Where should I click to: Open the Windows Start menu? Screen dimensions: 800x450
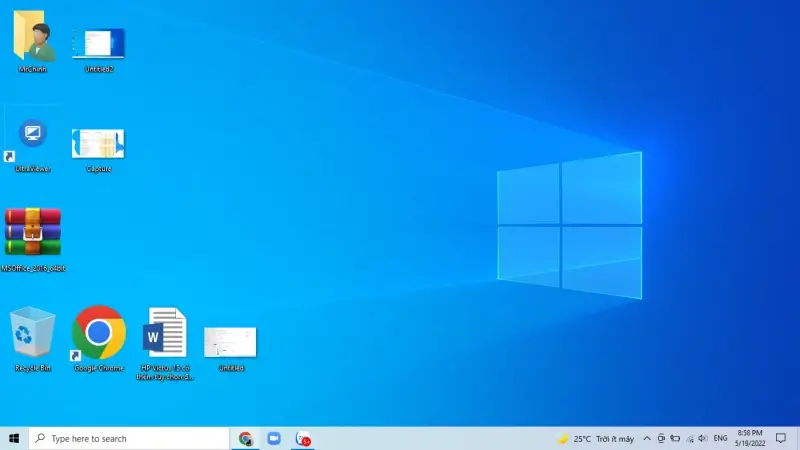14,439
